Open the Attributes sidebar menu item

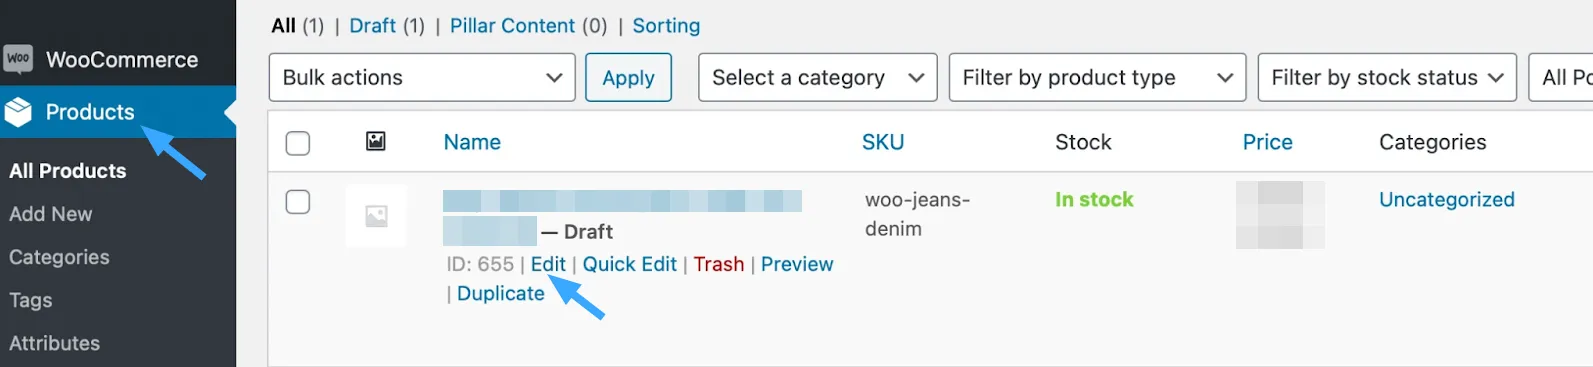(x=55, y=343)
